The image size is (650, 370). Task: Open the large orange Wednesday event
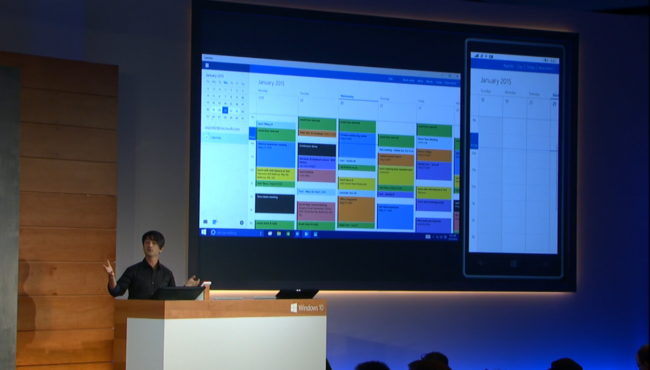(356, 209)
